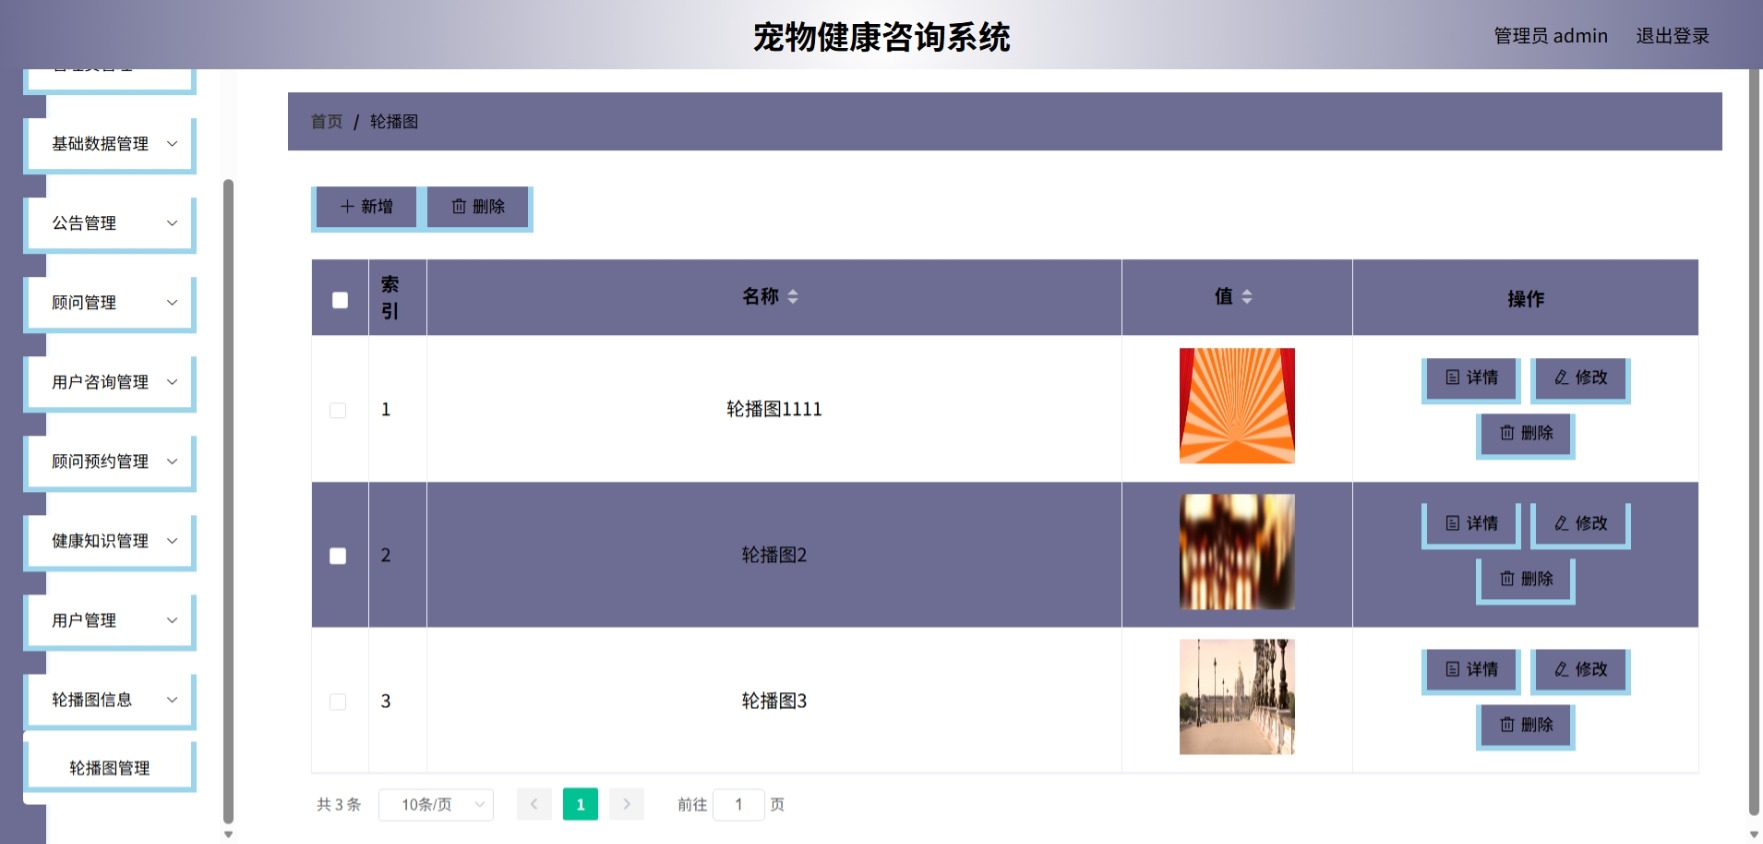Open 健康知识管理 in the sidebar
The width and height of the screenshot is (1763, 844).
(110, 541)
